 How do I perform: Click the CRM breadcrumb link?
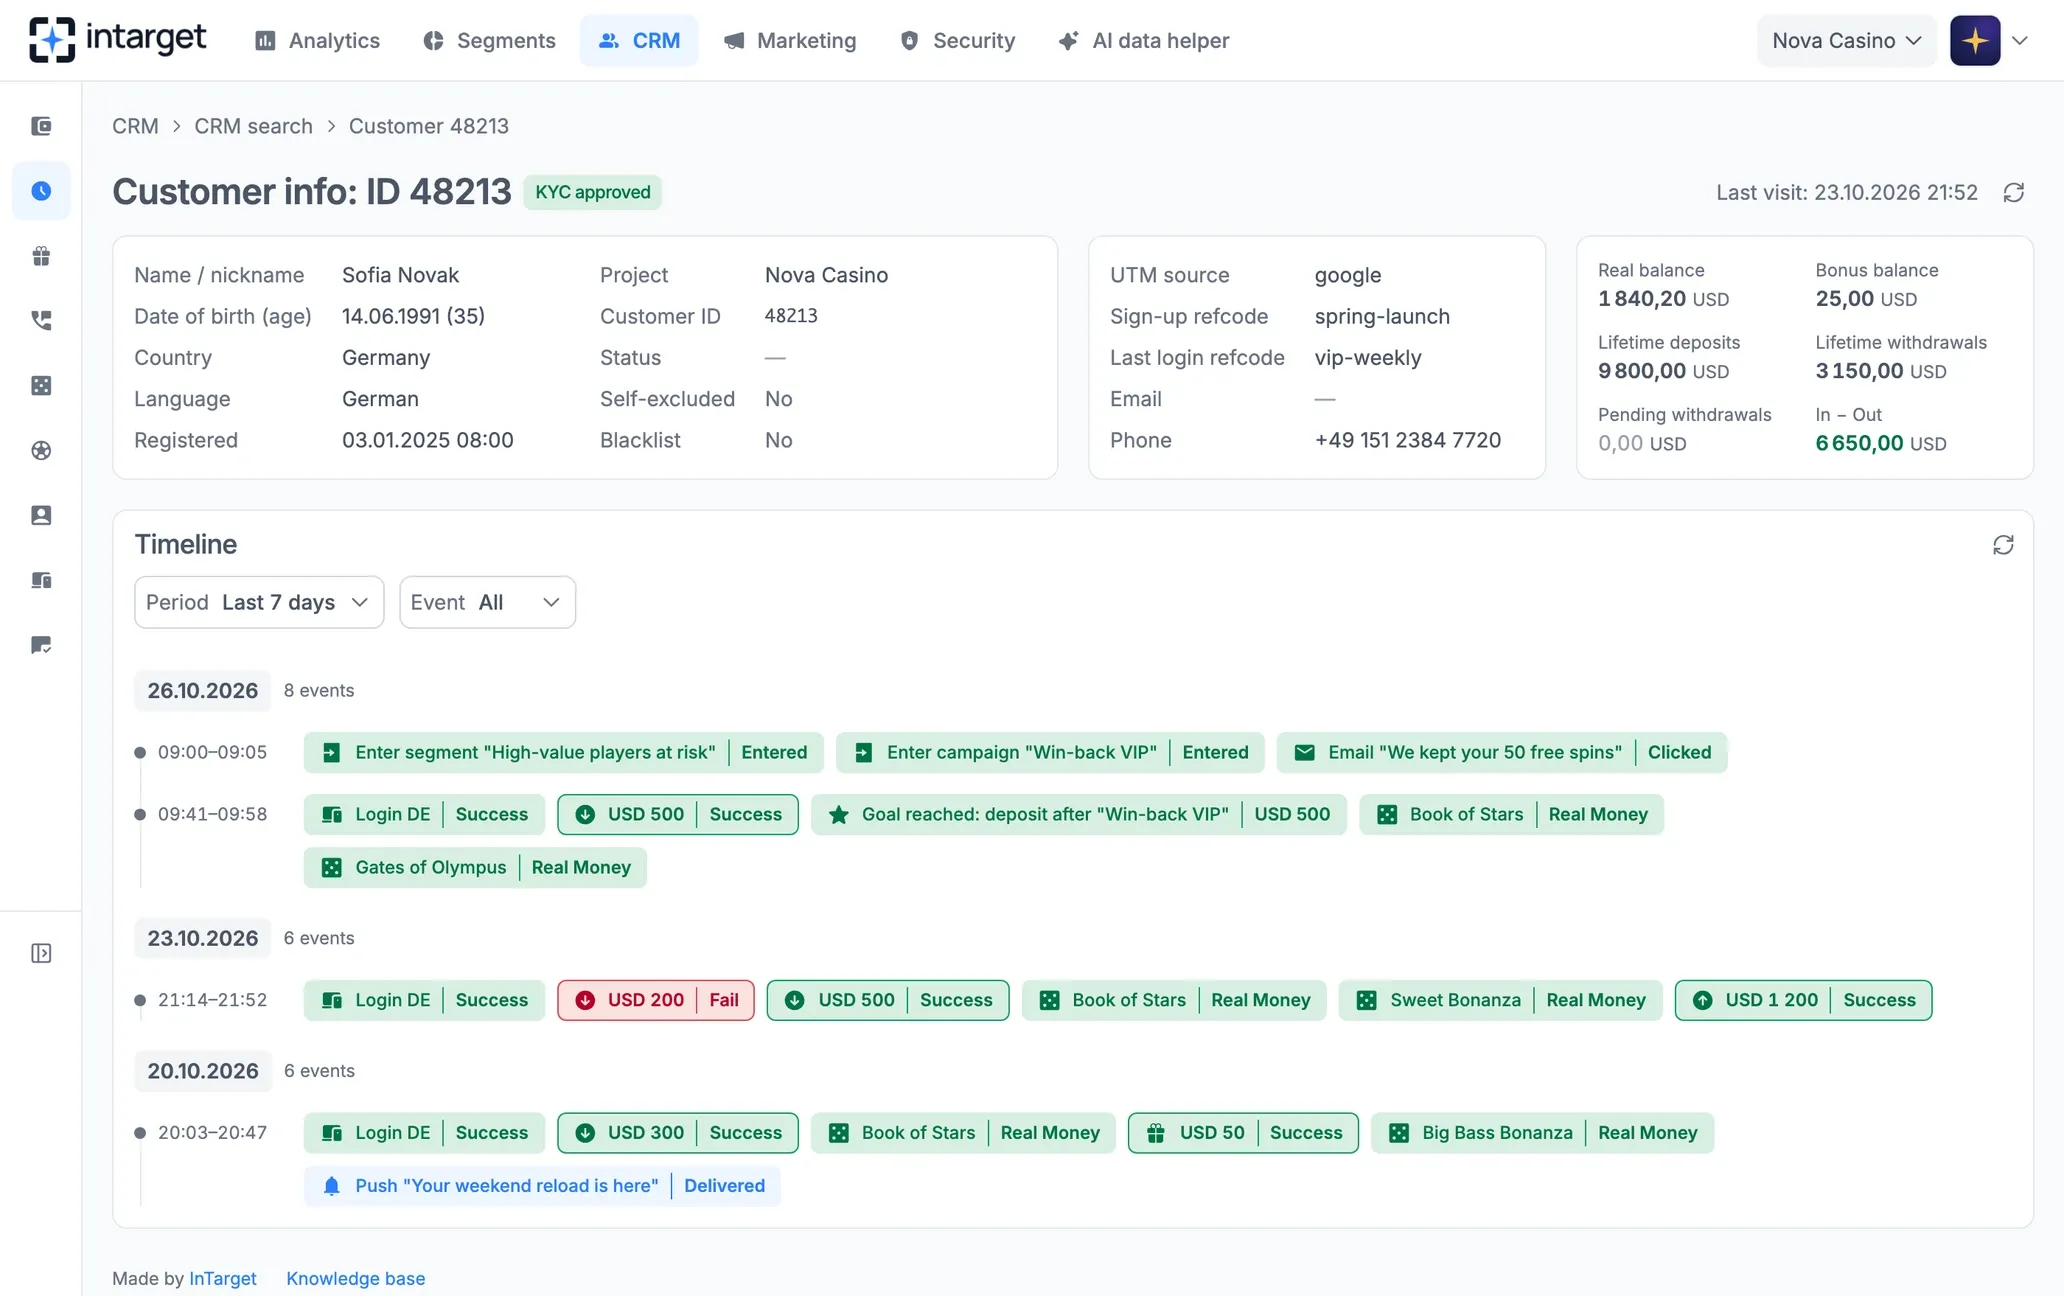pos(135,126)
